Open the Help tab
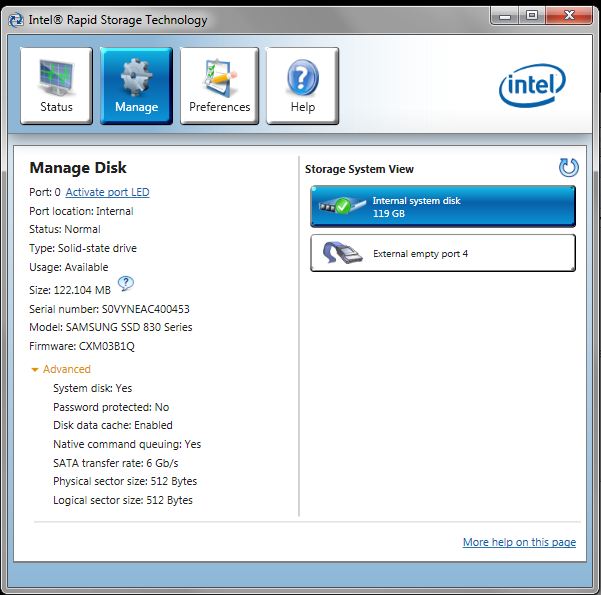 point(302,85)
